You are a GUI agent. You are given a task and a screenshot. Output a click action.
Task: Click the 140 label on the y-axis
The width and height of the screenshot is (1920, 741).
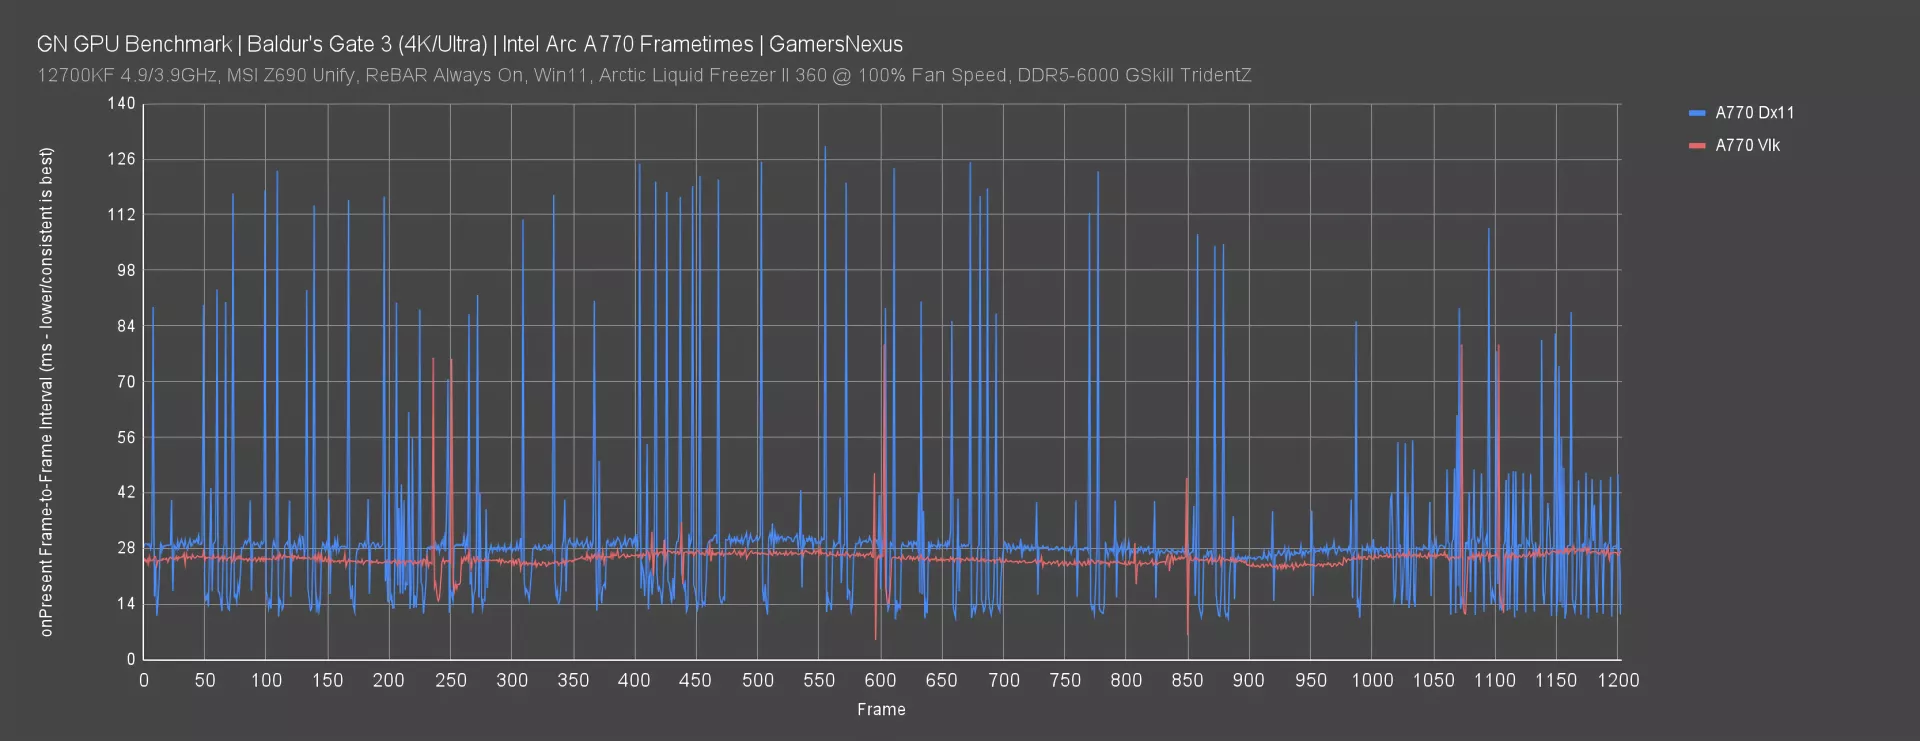pyautogui.click(x=121, y=104)
